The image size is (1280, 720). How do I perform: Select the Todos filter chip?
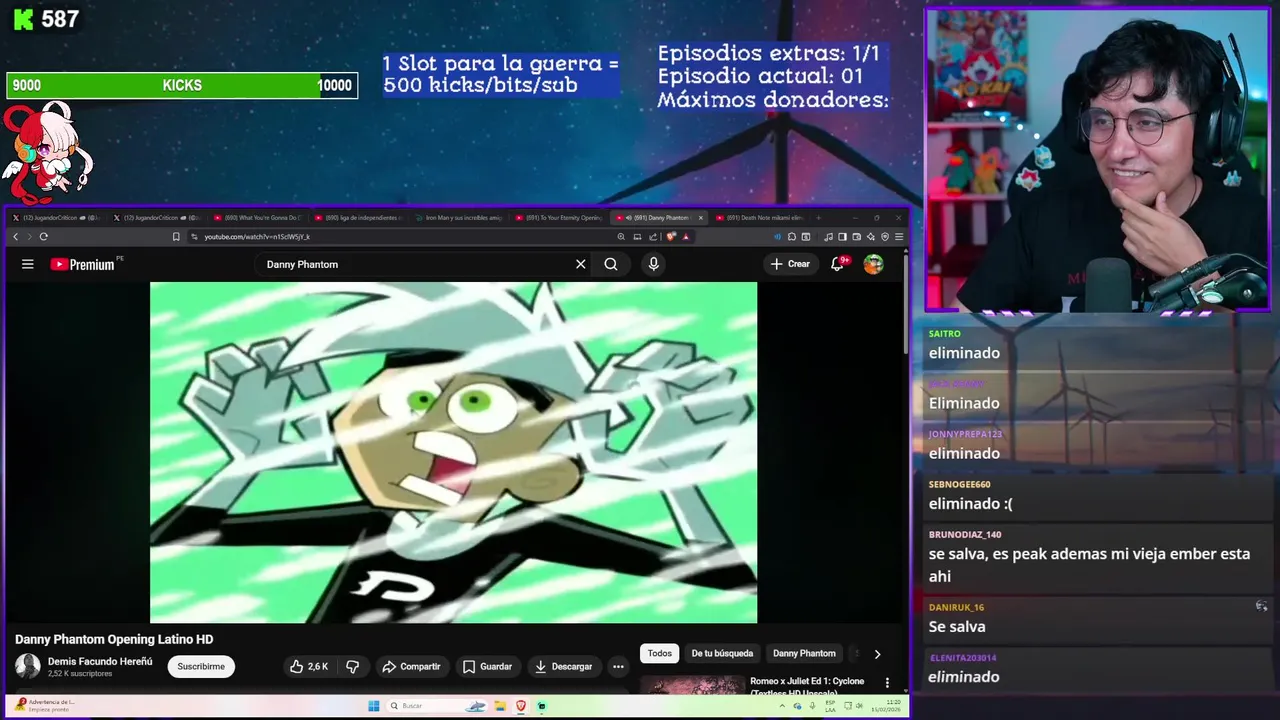coord(660,653)
